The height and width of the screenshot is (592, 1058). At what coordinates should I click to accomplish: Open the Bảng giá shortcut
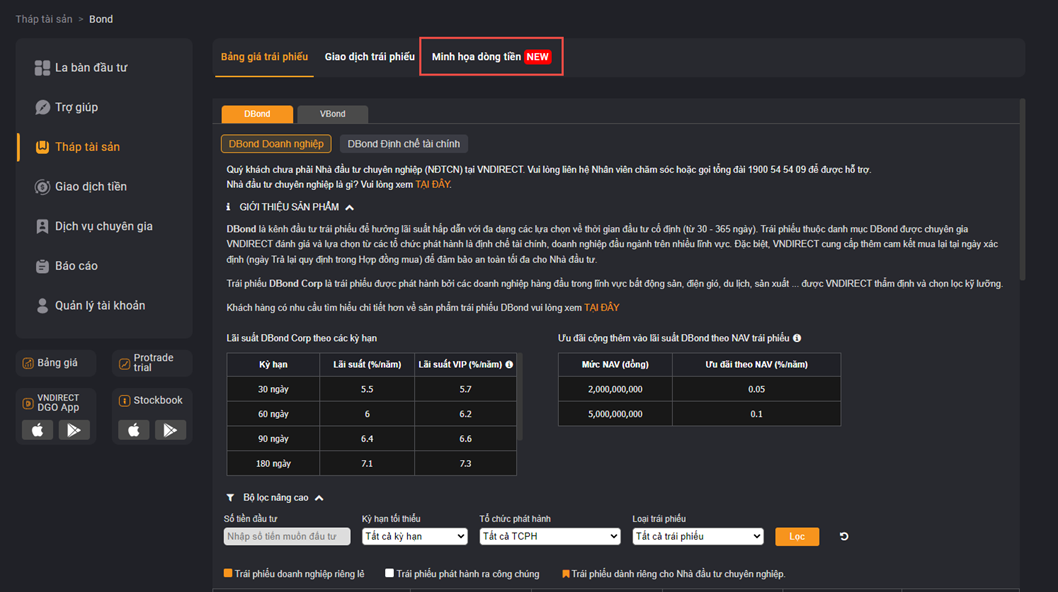(56, 363)
